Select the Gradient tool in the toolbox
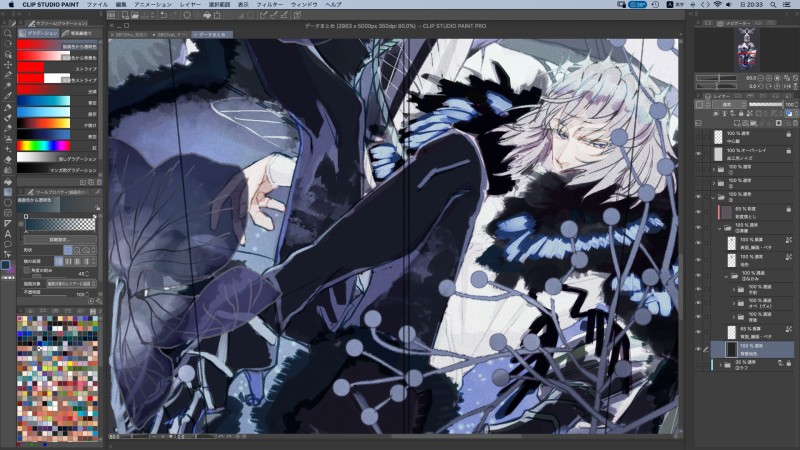This screenshot has height=450, width=800. 8,192
